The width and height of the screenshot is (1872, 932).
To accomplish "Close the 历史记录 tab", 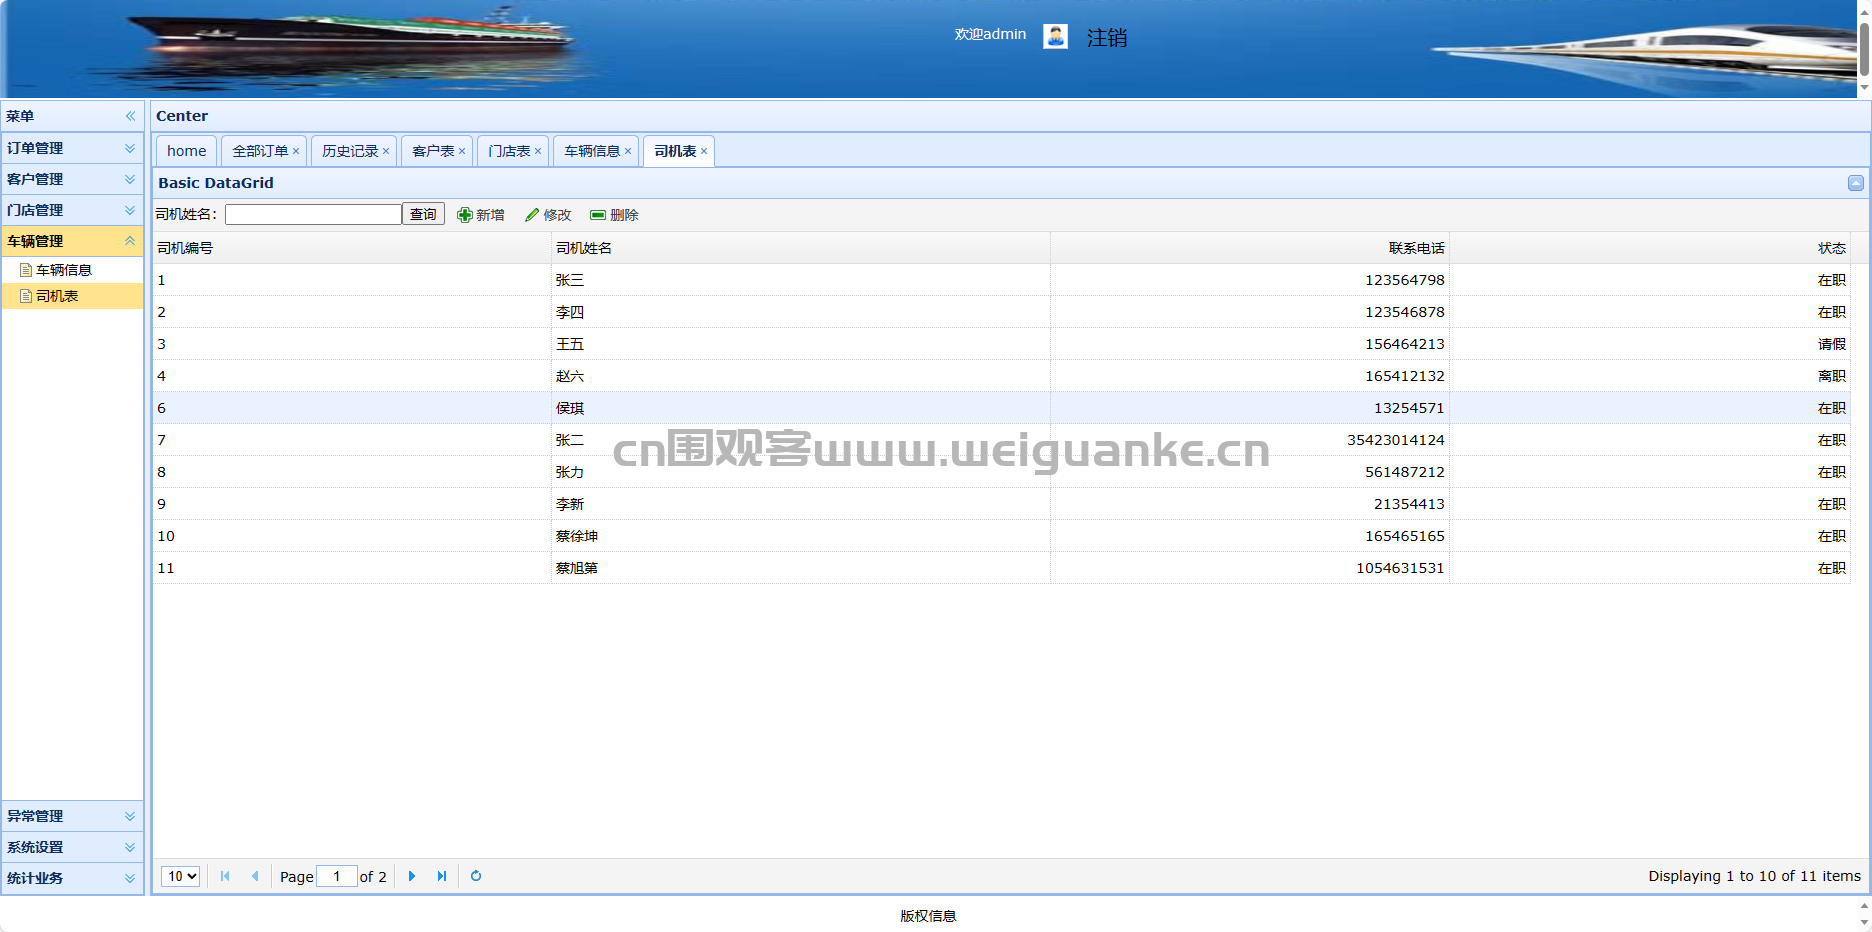I will [x=386, y=151].
